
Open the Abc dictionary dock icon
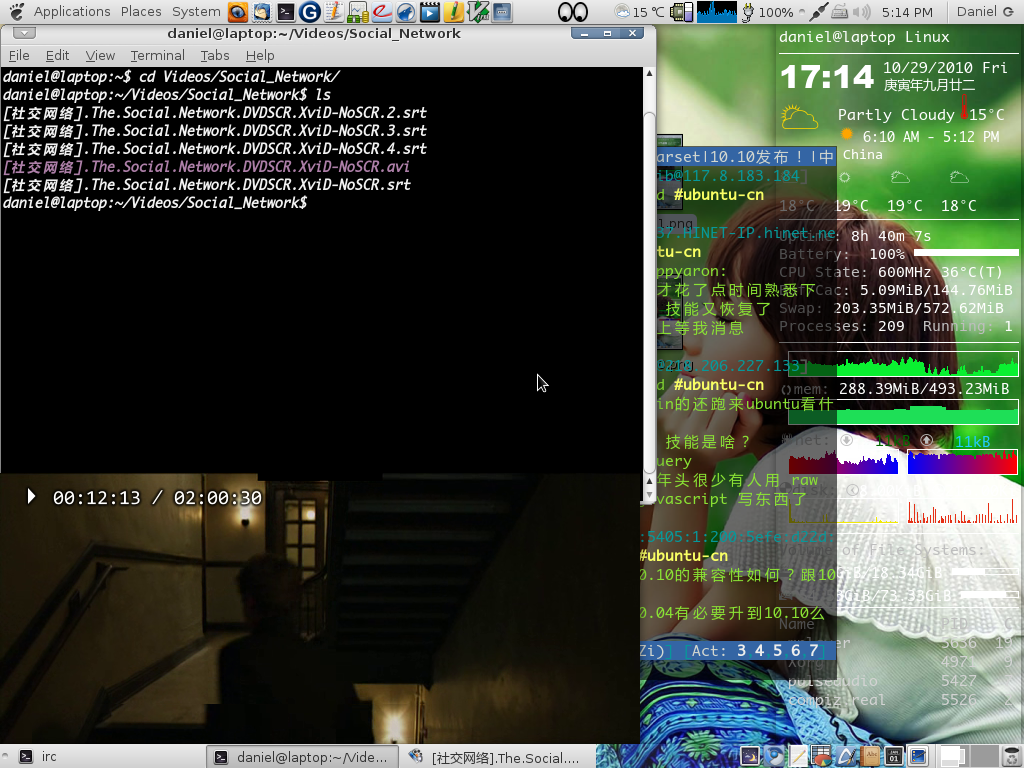click(x=871, y=756)
